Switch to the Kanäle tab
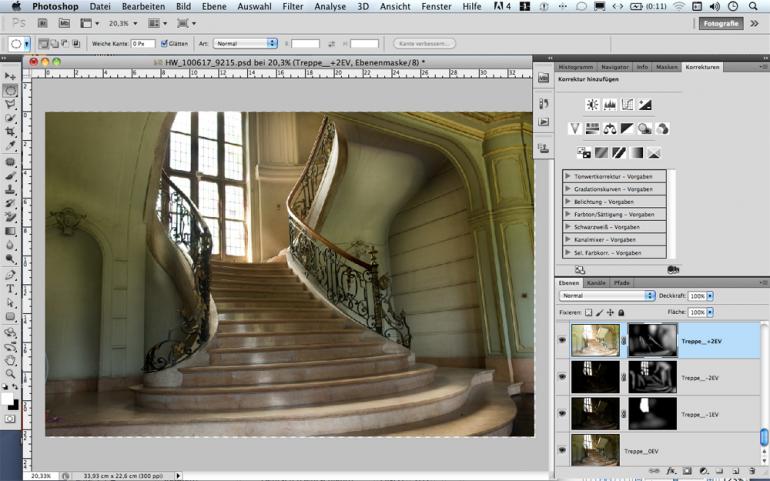770x481 pixels. click(596, 283)
